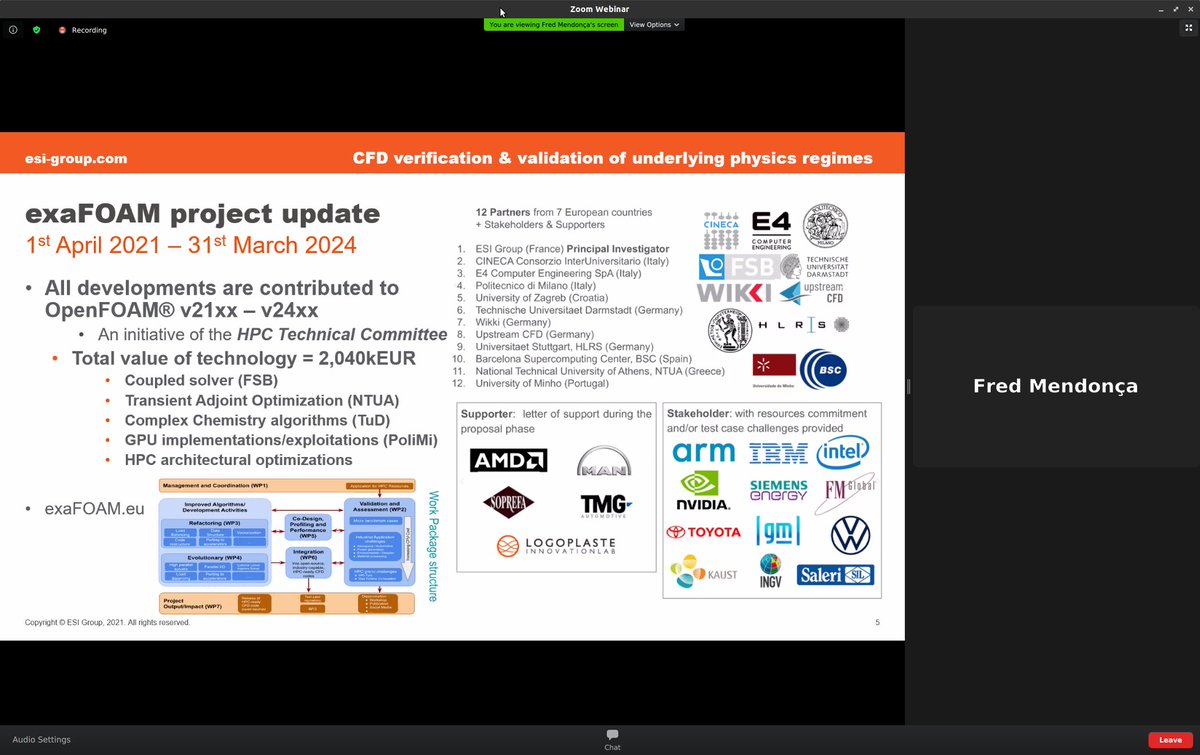Screen dimensions: 1200x755
Task: Select Fred Mendonça's video tile
Action: tap(1055, 386)
